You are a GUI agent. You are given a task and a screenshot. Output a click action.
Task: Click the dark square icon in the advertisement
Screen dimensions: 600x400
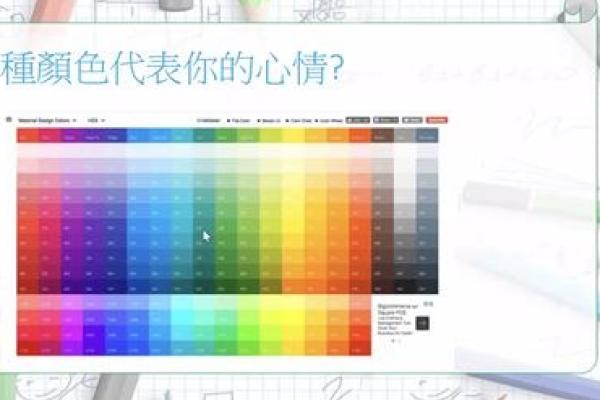422,322
